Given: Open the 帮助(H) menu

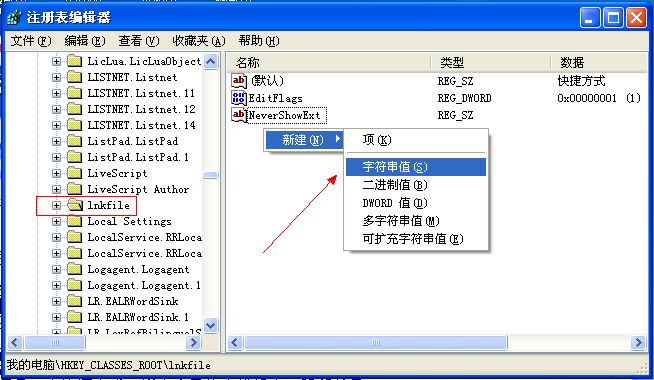Looking at the screenshot, I should tap(259, 41).
